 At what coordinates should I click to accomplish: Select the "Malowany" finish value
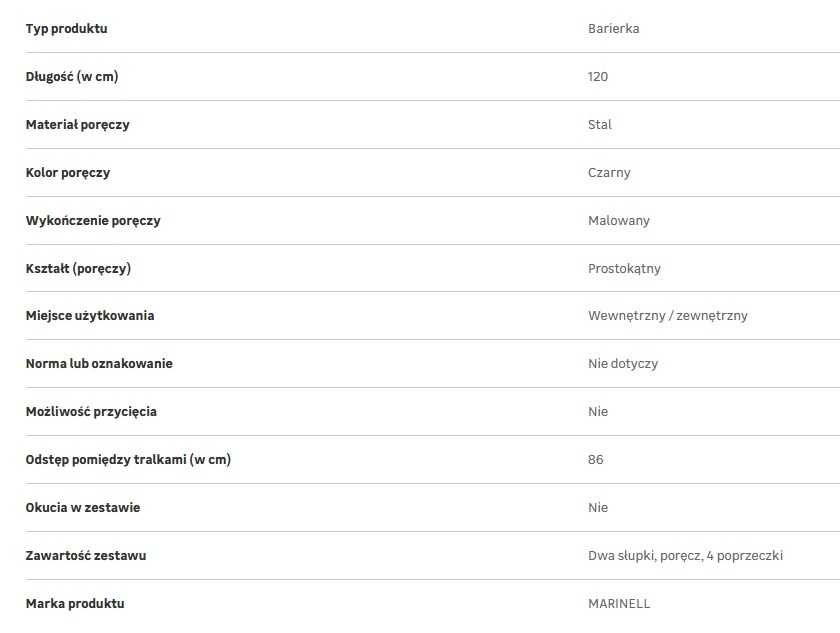coord(619,221)
